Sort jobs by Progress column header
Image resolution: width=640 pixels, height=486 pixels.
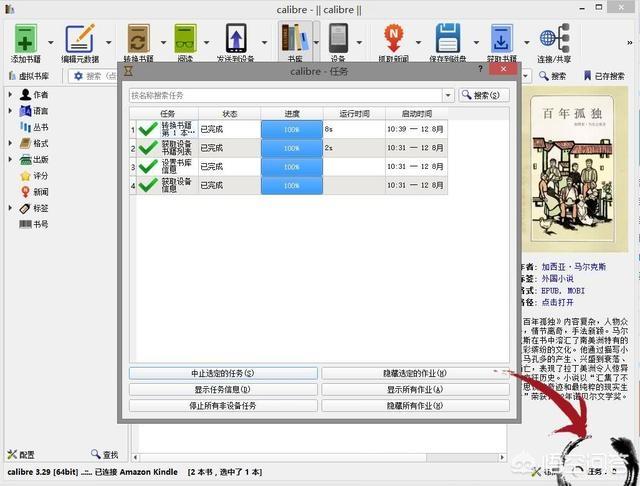point(292,114)
